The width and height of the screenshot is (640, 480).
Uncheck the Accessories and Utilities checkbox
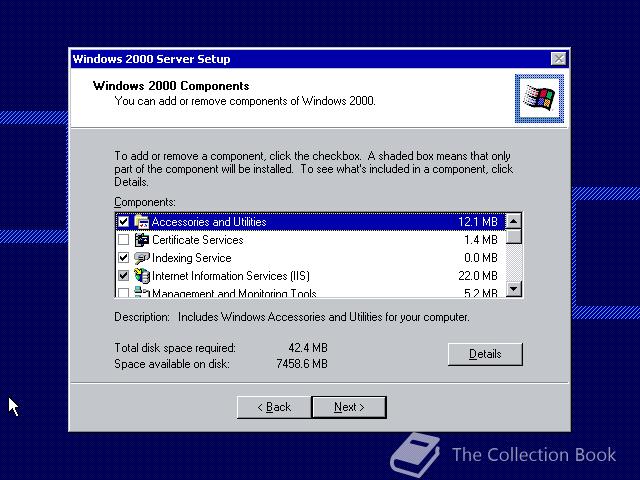point(123,222)
